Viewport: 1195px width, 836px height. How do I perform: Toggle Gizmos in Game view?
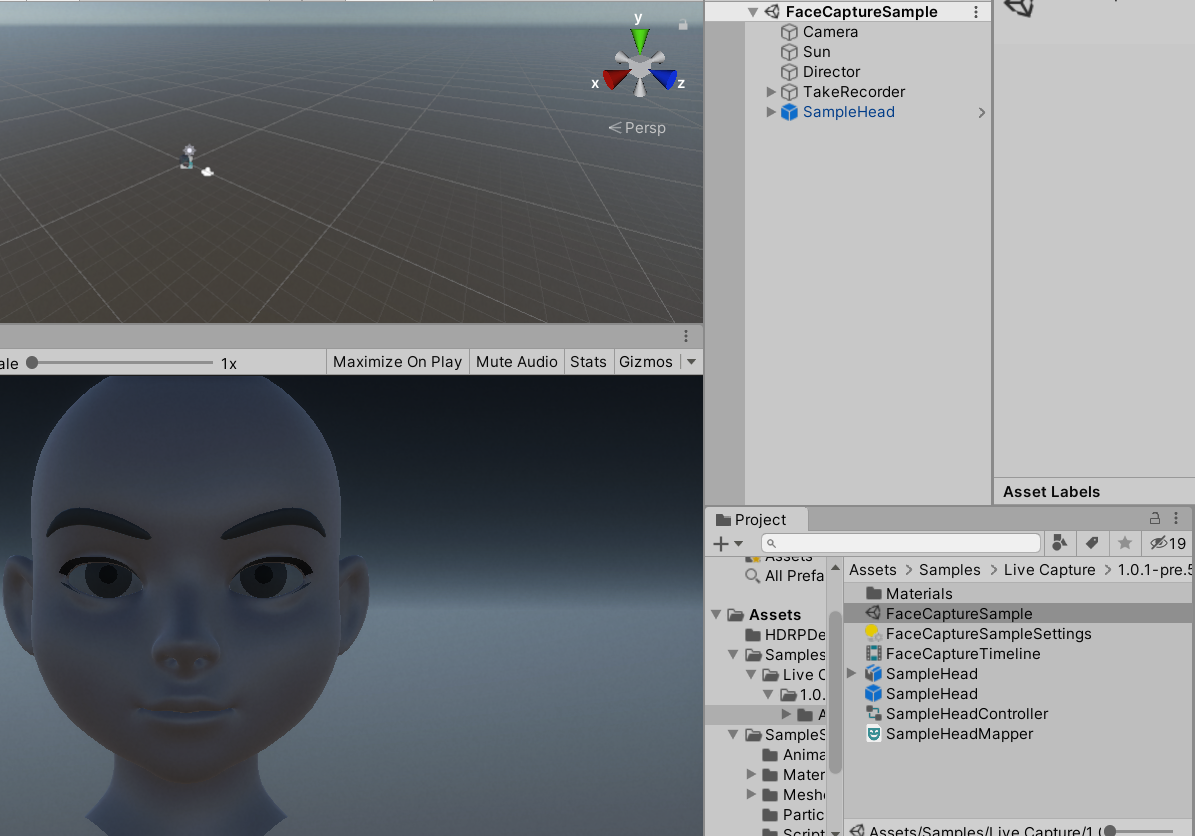coord(646,362)
